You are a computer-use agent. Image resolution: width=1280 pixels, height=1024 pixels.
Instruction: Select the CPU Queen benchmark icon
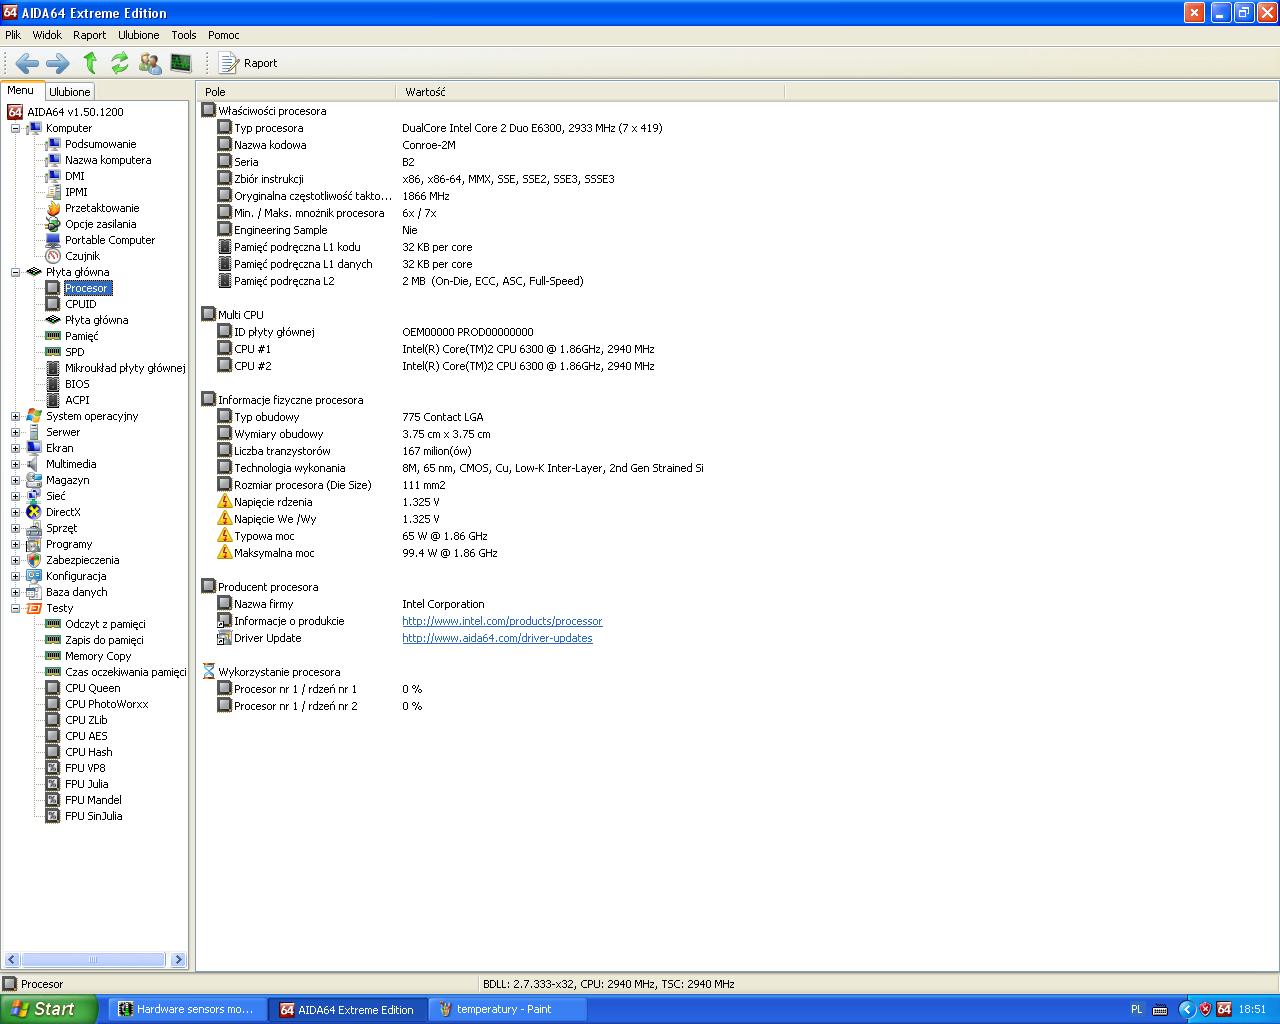53,688
